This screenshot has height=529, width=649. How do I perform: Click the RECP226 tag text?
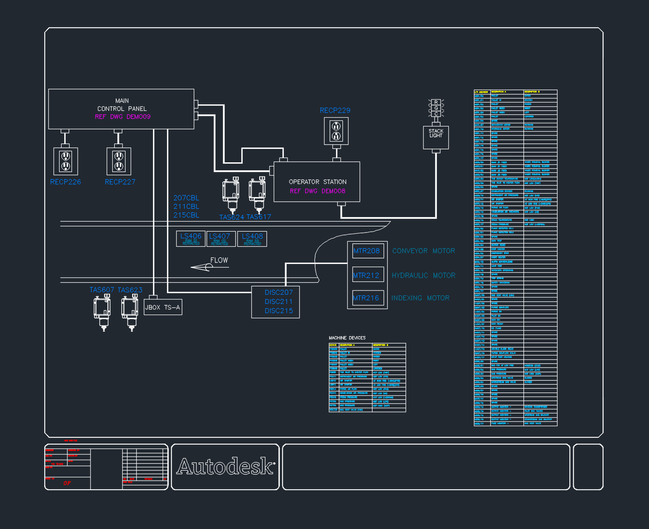[65, 182]
